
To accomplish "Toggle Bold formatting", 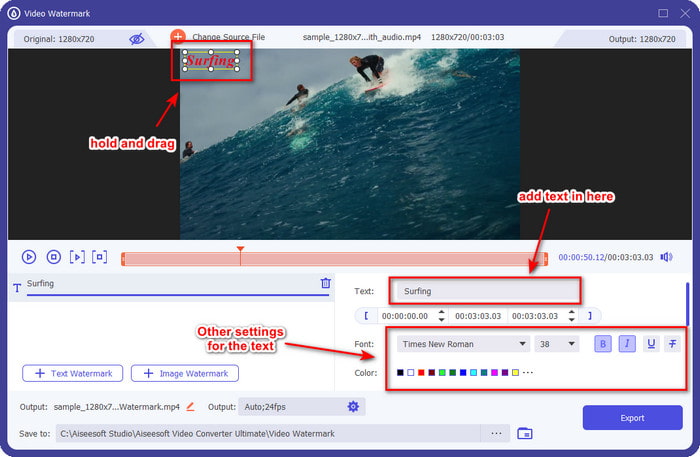I will (603, 344).
